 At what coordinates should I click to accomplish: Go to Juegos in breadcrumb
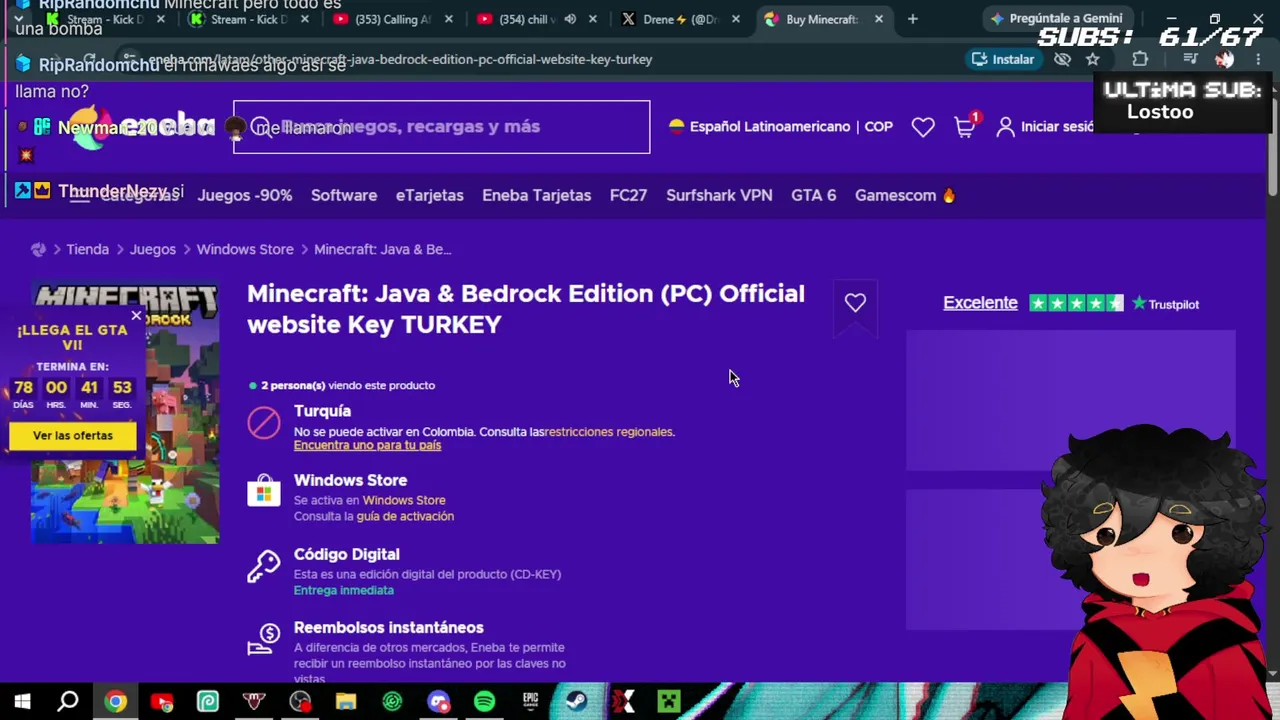click(153, 249)
